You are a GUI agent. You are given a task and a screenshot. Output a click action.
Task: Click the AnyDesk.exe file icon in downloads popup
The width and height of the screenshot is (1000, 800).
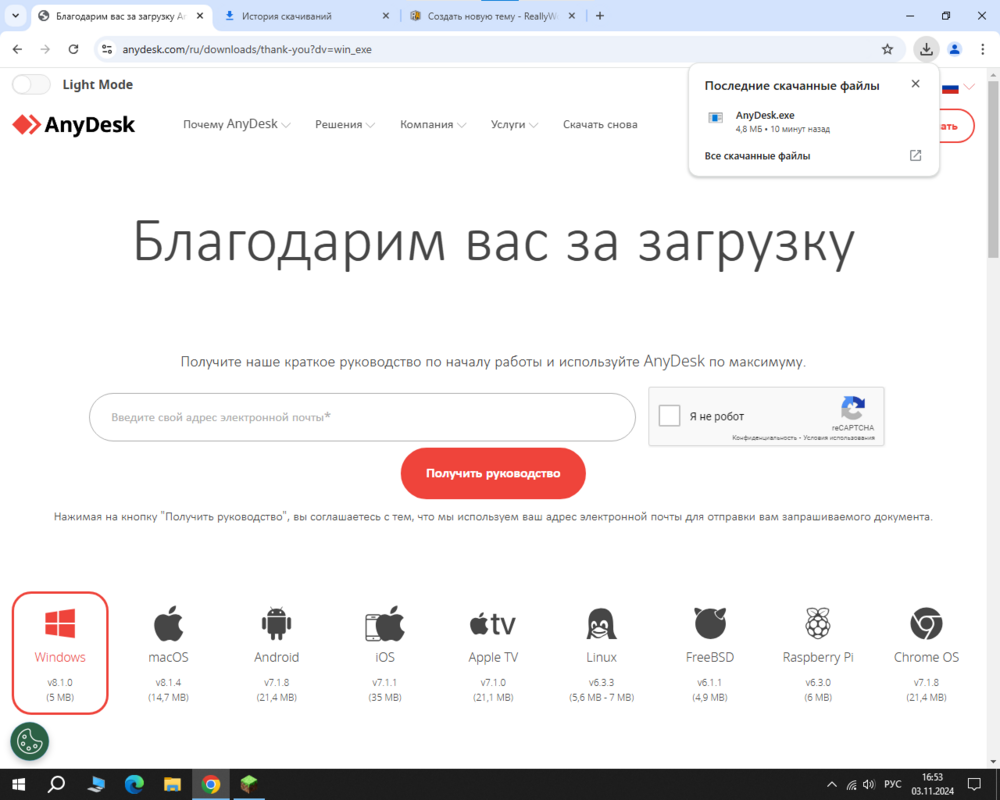click(716, 118)
